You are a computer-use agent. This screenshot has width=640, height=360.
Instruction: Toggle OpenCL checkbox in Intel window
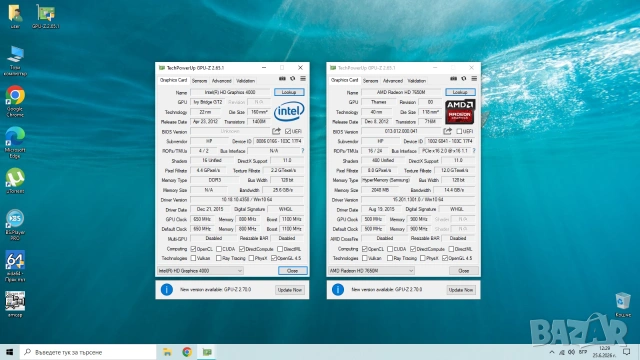pos(193,249)
